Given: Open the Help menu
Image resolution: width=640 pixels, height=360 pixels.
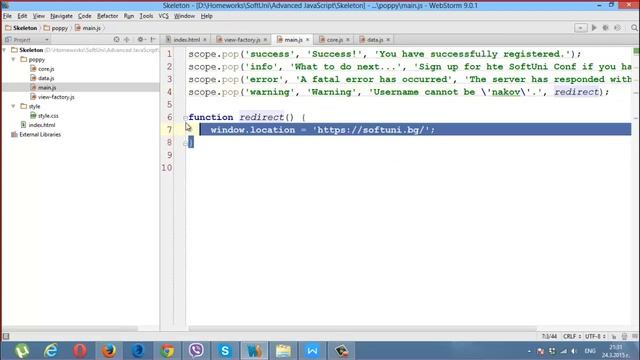Looking at the screenshot, I should point(207,16).
